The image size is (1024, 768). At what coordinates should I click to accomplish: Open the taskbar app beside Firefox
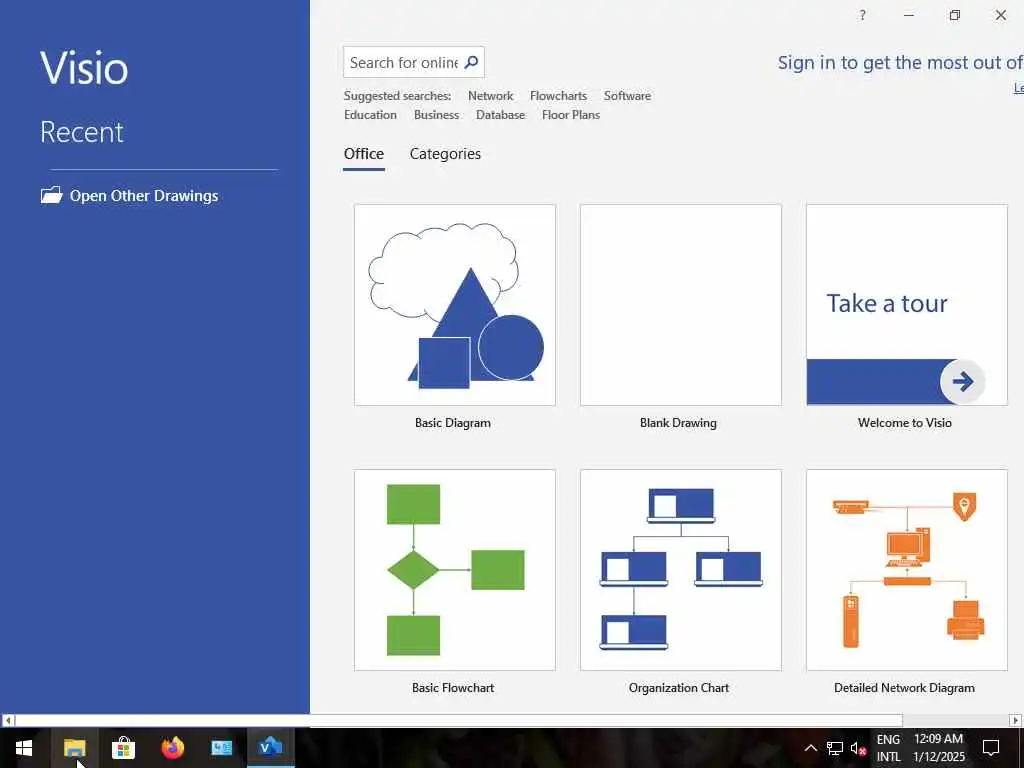coord(221,748)
